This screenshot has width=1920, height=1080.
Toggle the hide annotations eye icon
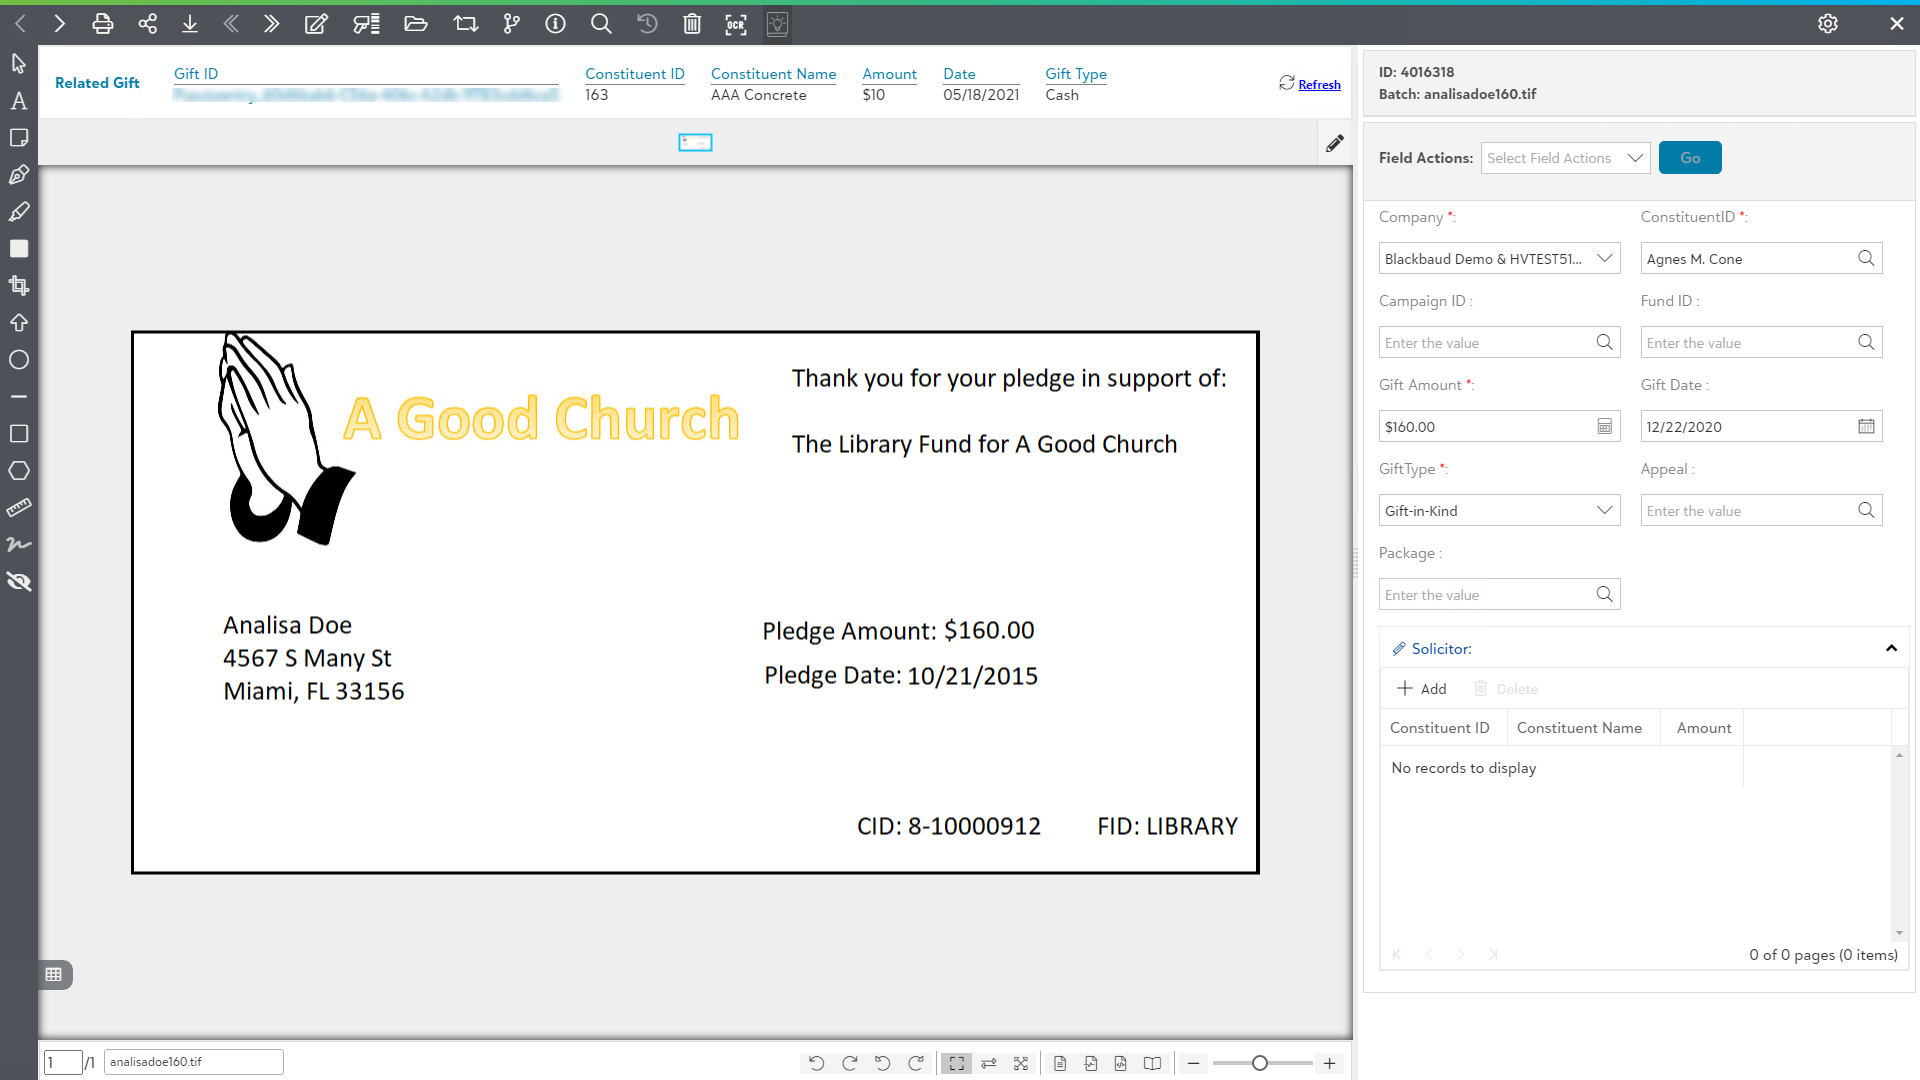18,582
